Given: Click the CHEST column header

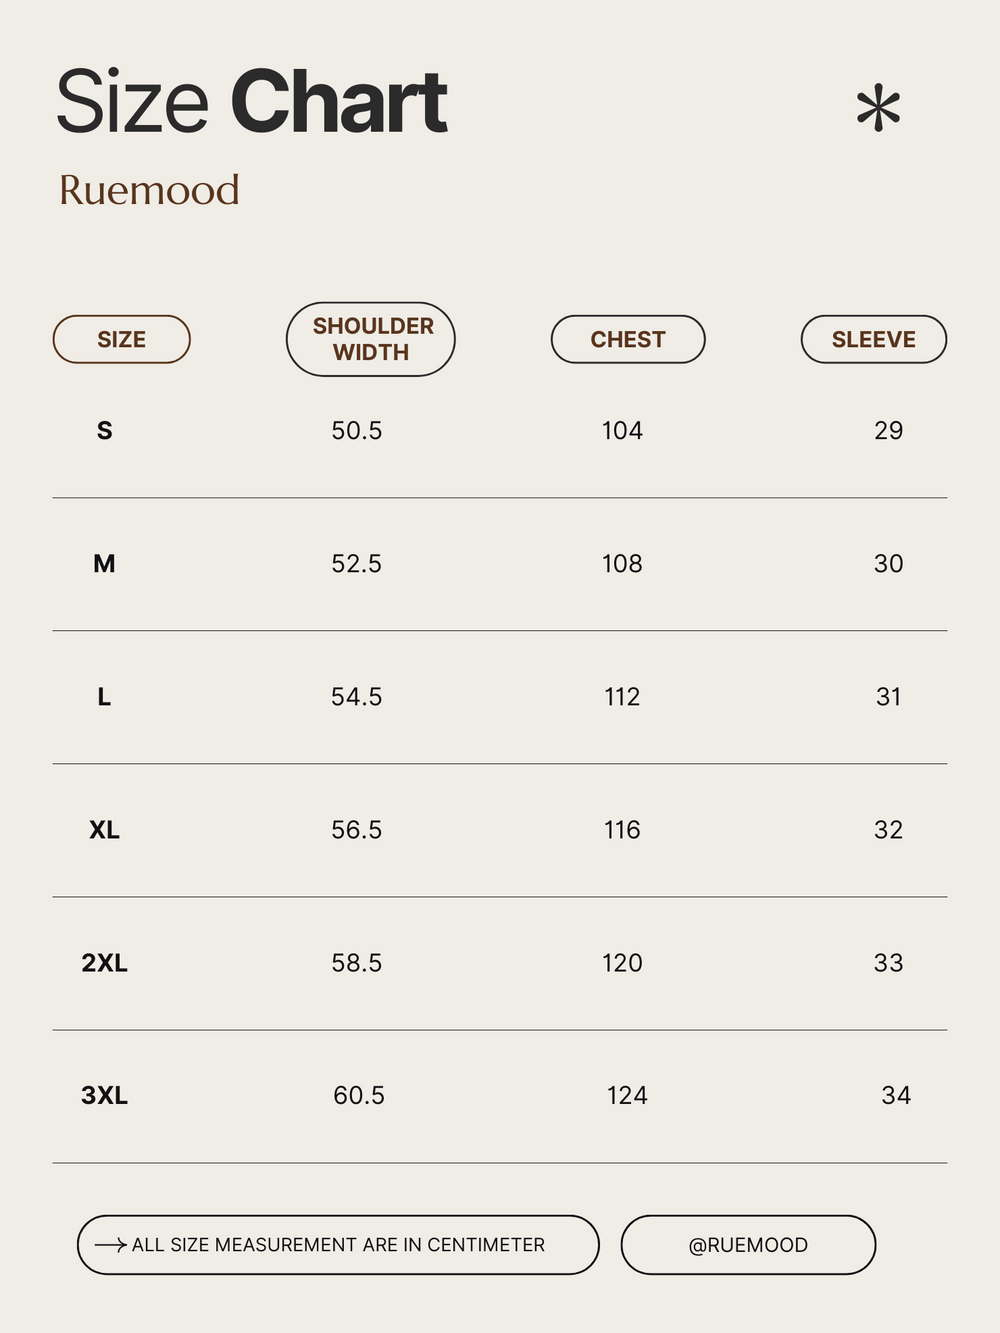Looking at the screenshot, I should pyautogui.click(x=628, y=339).
